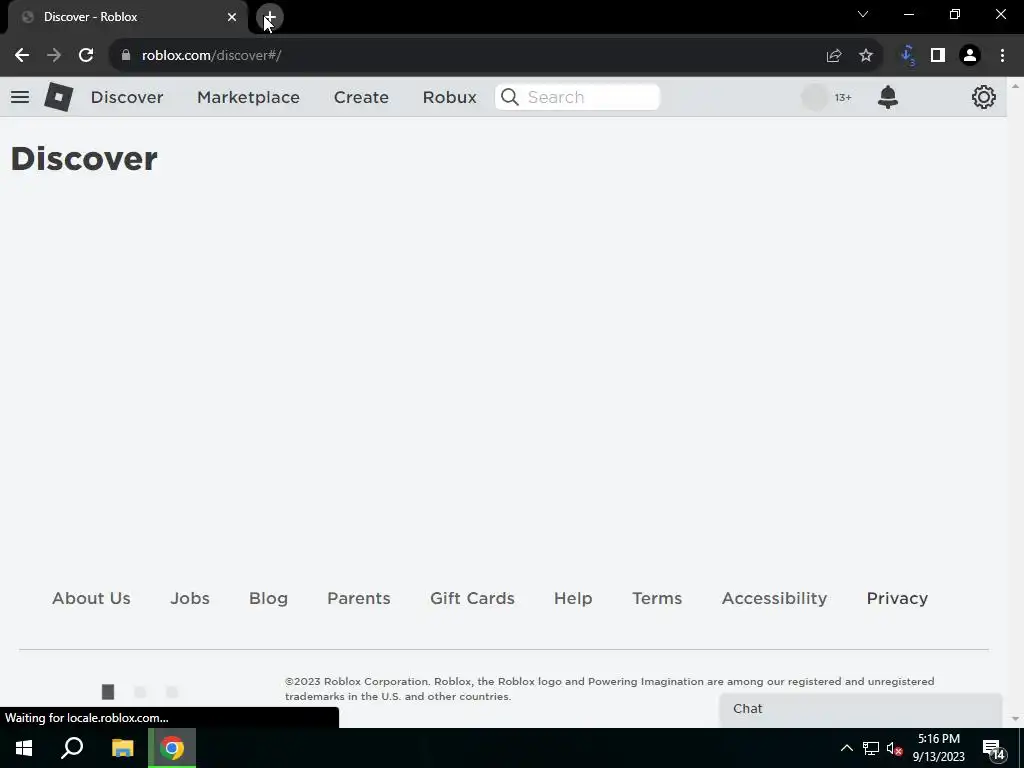Open a new browser tab

click(x=270, y=17)
